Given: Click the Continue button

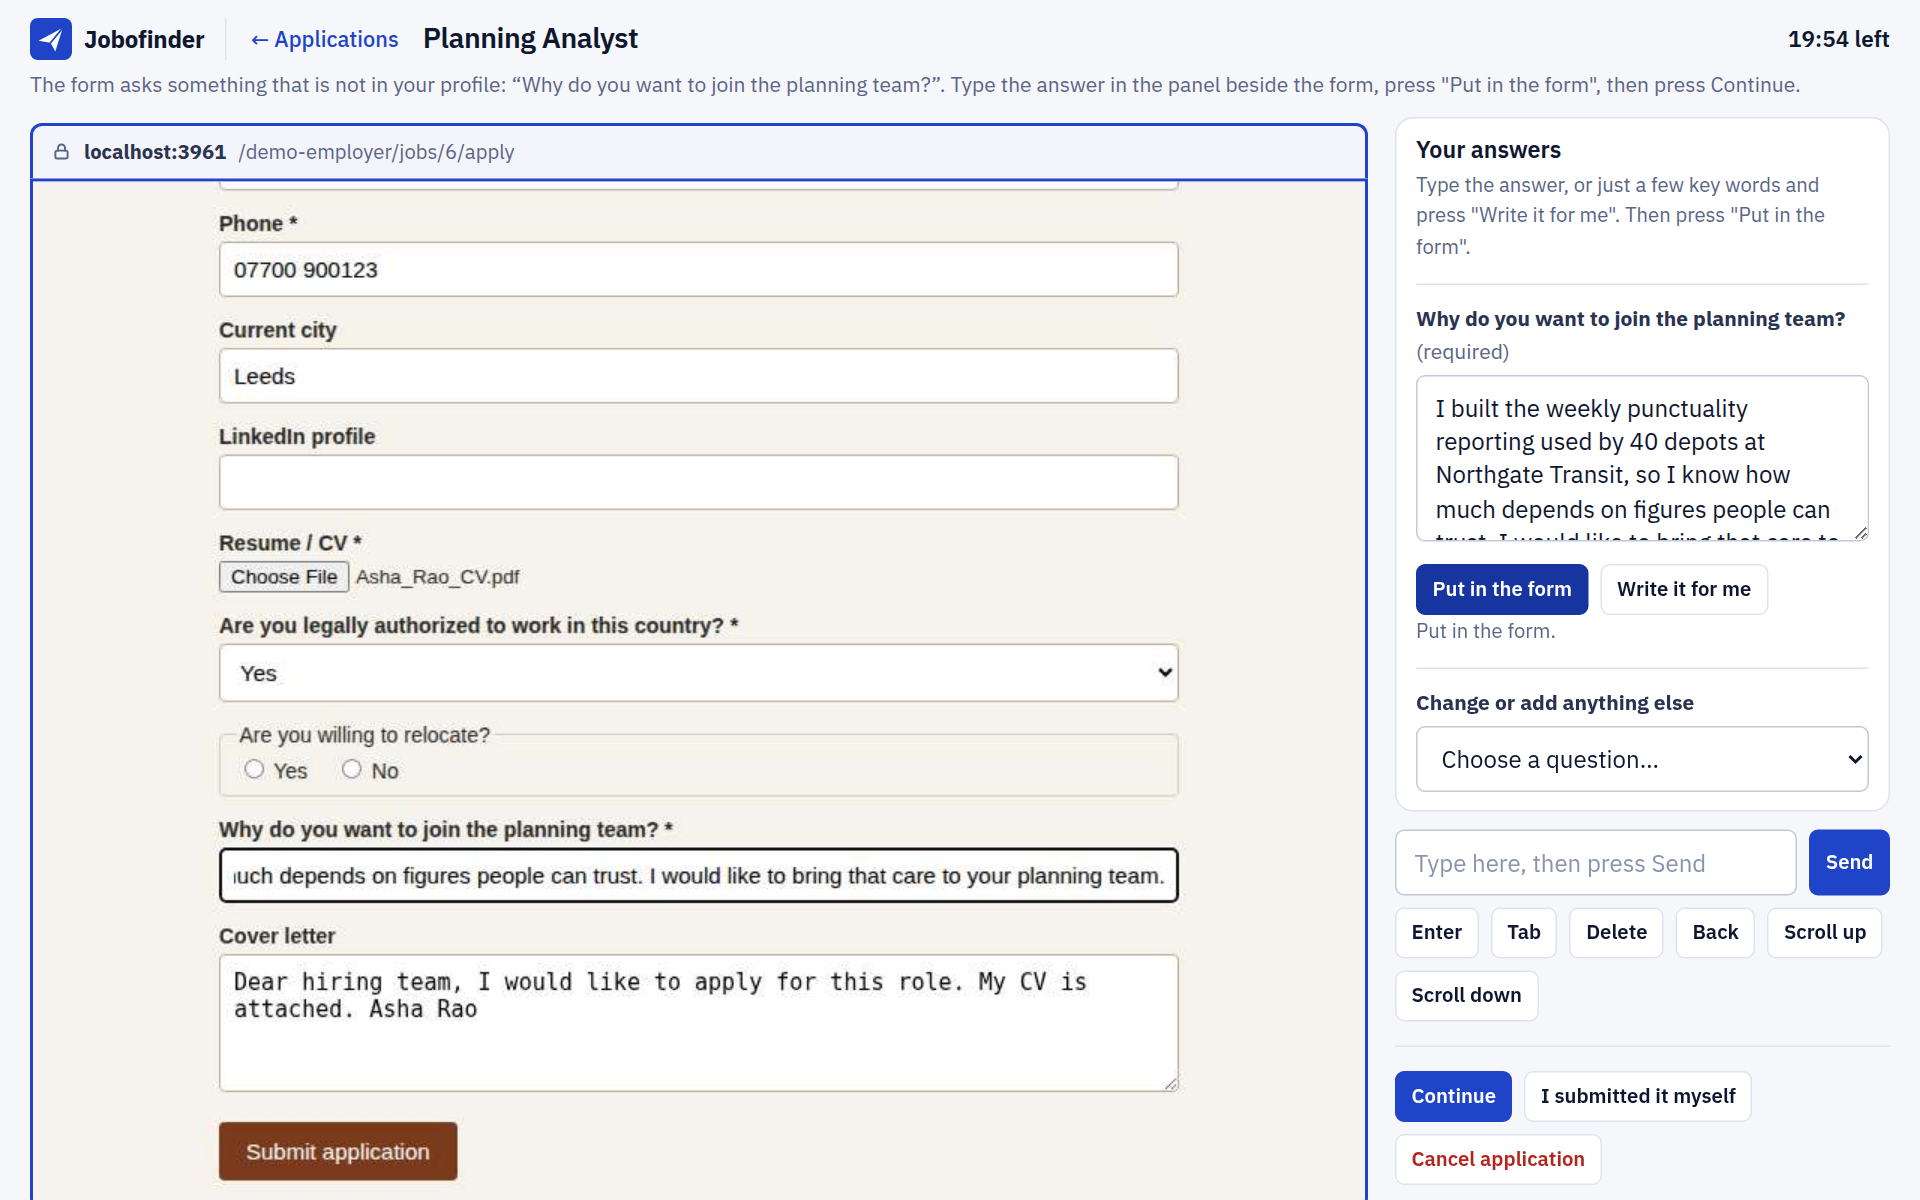Looking at the screenshot, I should pyautogui.click(x=1452, y=1096).
